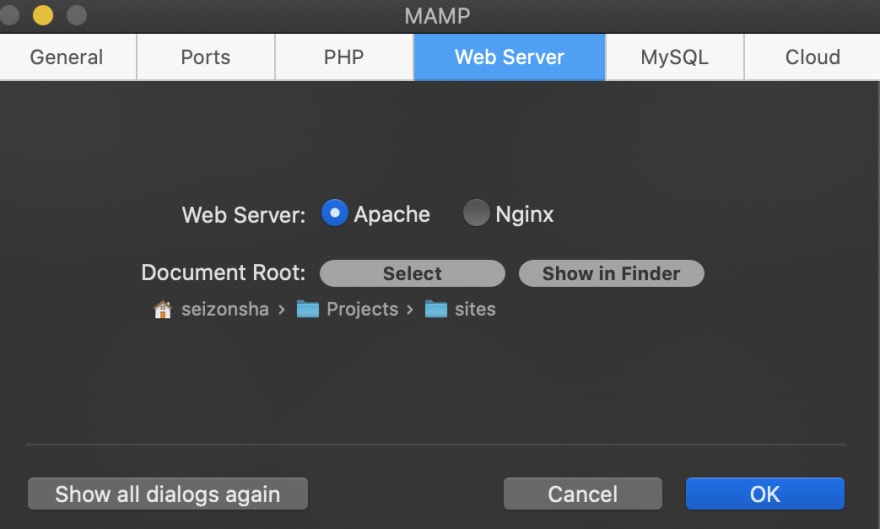Click Select for Document Root
The height and width of the screenshot is (529, 880).
[x=412, y=273]
